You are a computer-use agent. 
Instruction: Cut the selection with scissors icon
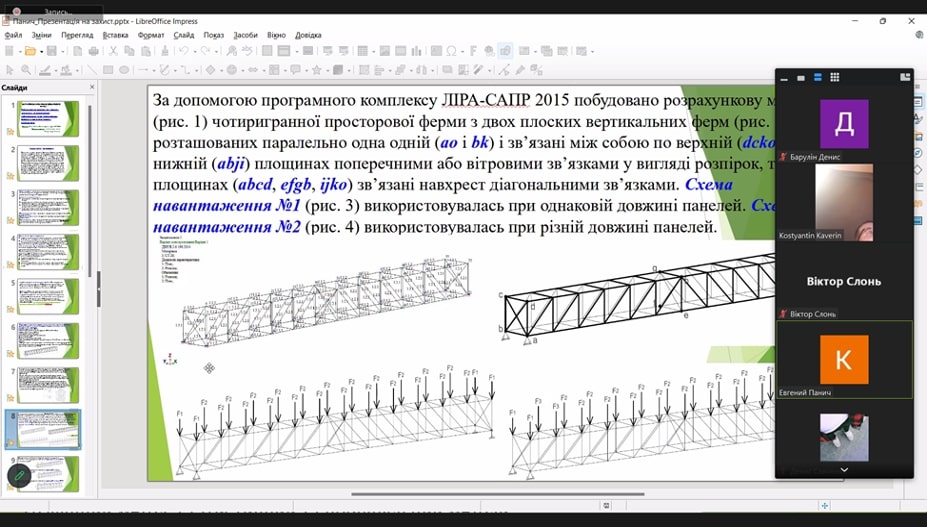tap(113, 51)
